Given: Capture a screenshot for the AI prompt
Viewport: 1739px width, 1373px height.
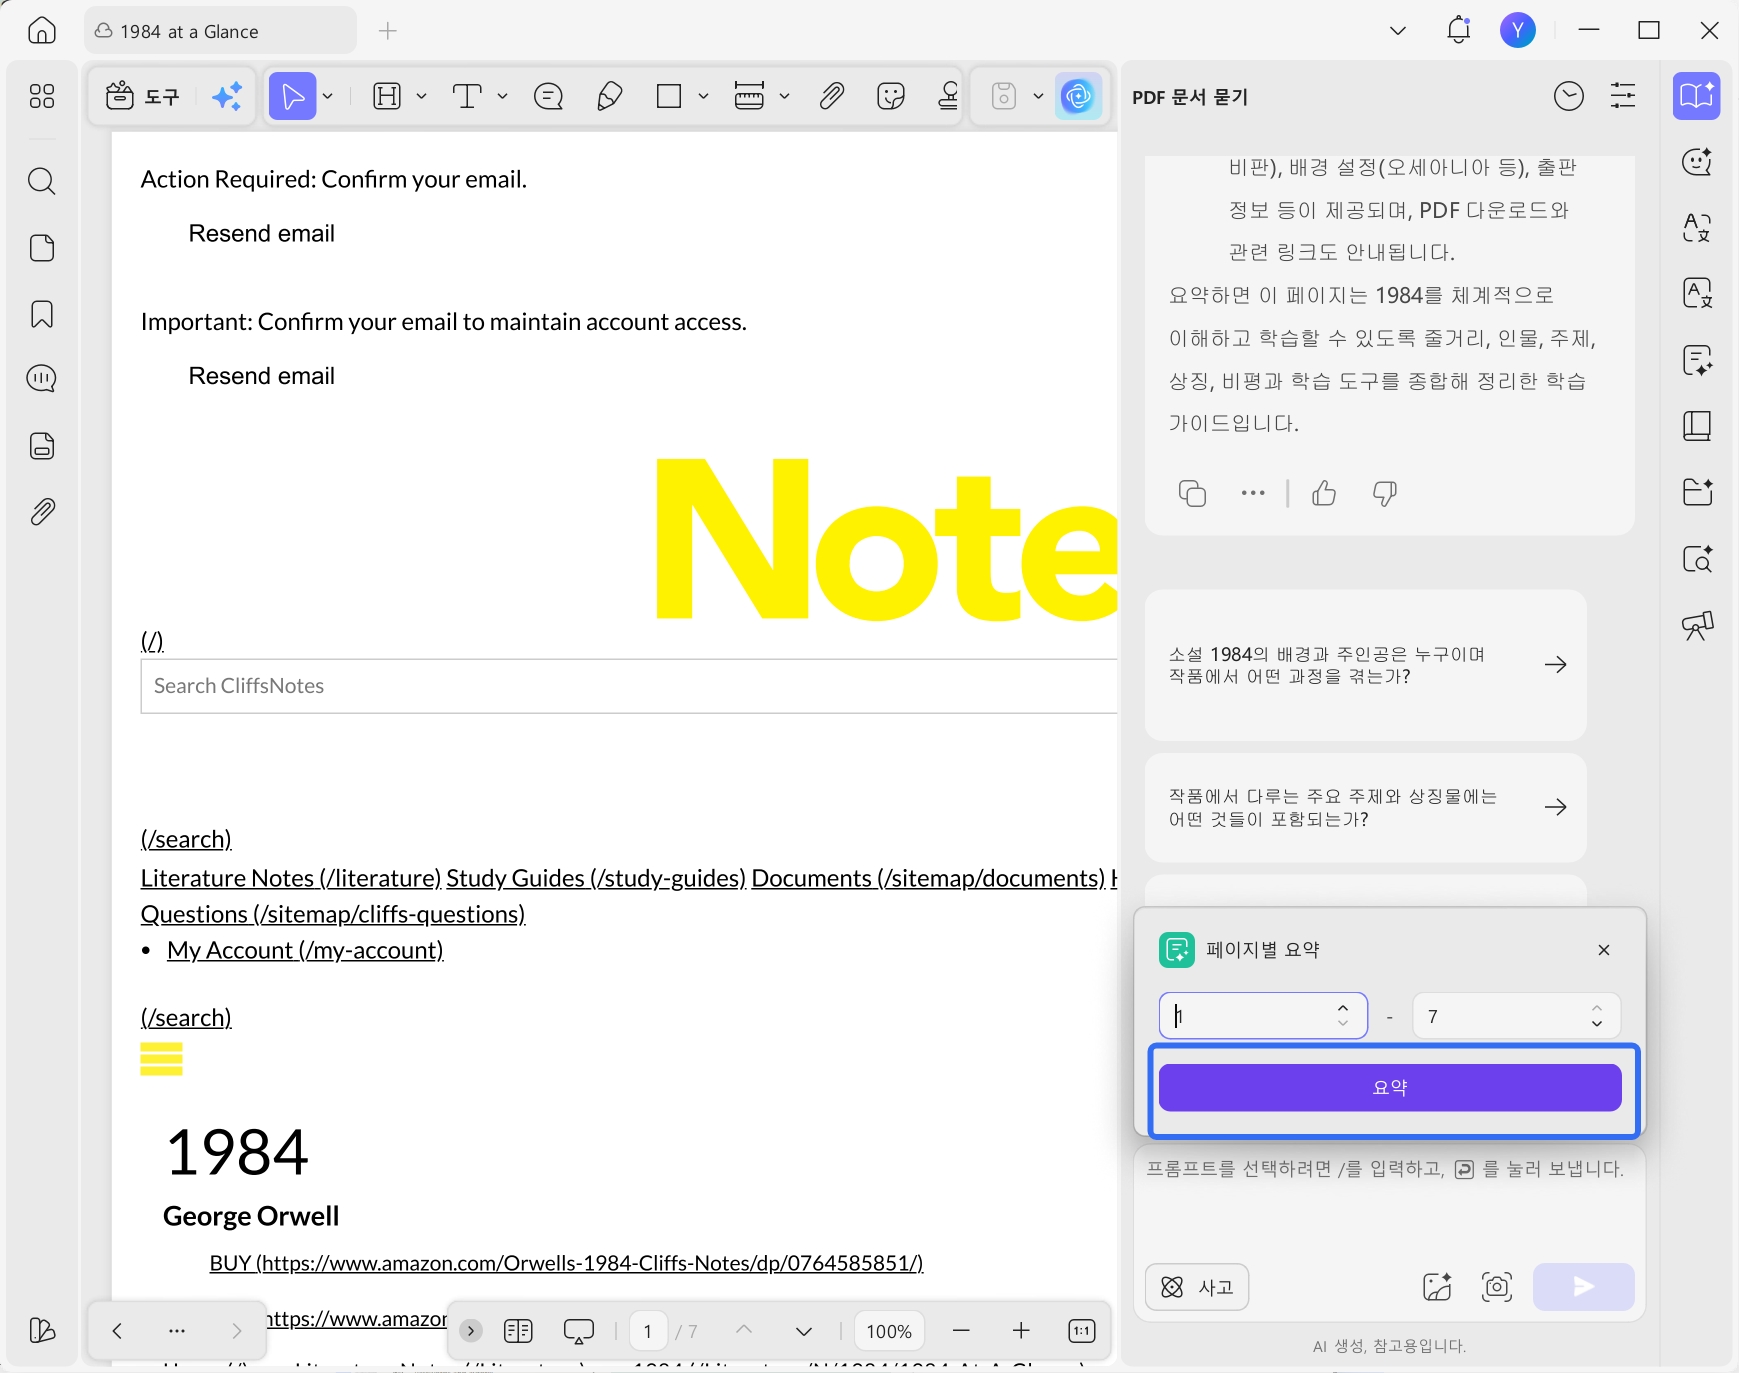Looking at the screenshot, I should point(1496,1287).
